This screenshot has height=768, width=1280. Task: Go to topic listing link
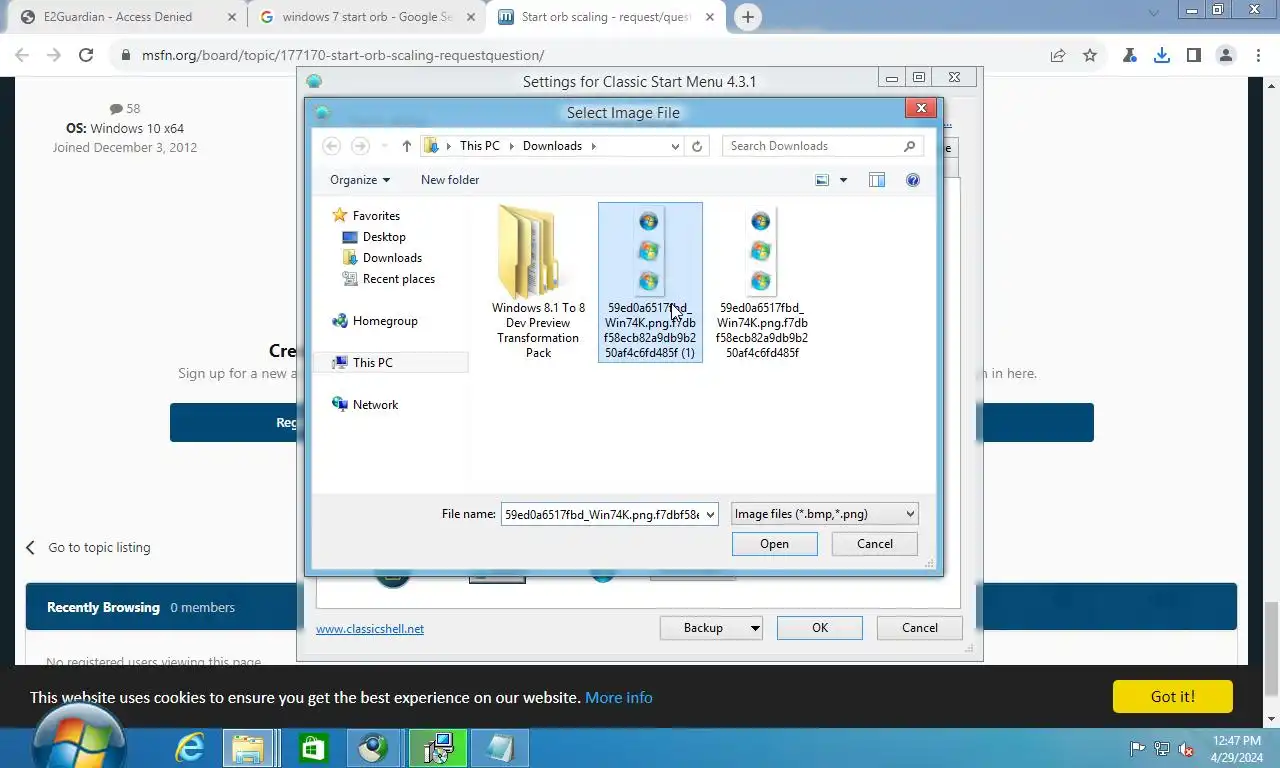click(99, 548)
